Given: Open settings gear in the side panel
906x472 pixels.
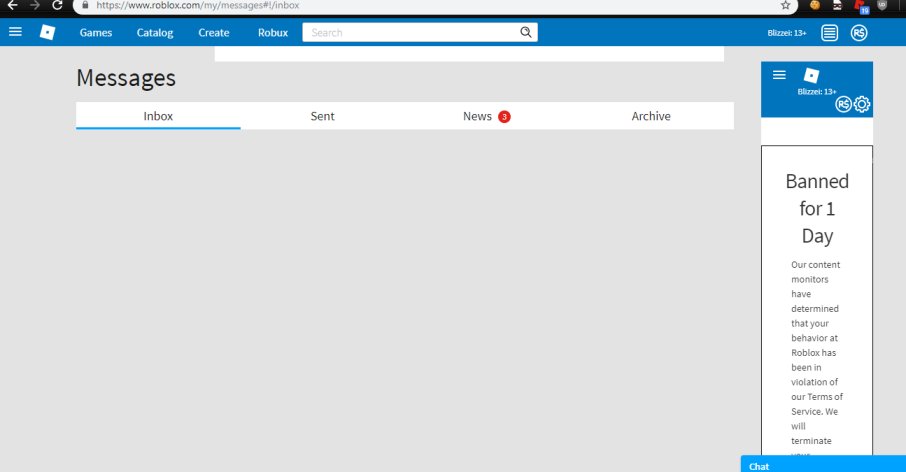Looking at the screenshot, I should click(862, 105).
